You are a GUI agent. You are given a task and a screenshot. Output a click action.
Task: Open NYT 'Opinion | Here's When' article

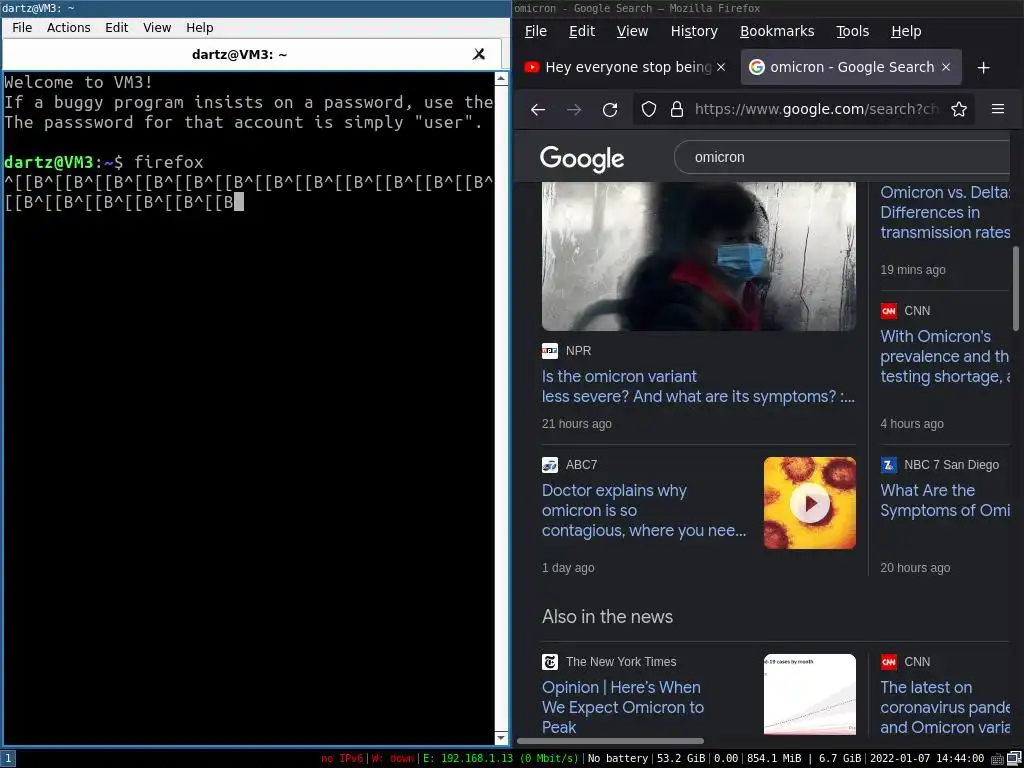click(x=623, y=707)
